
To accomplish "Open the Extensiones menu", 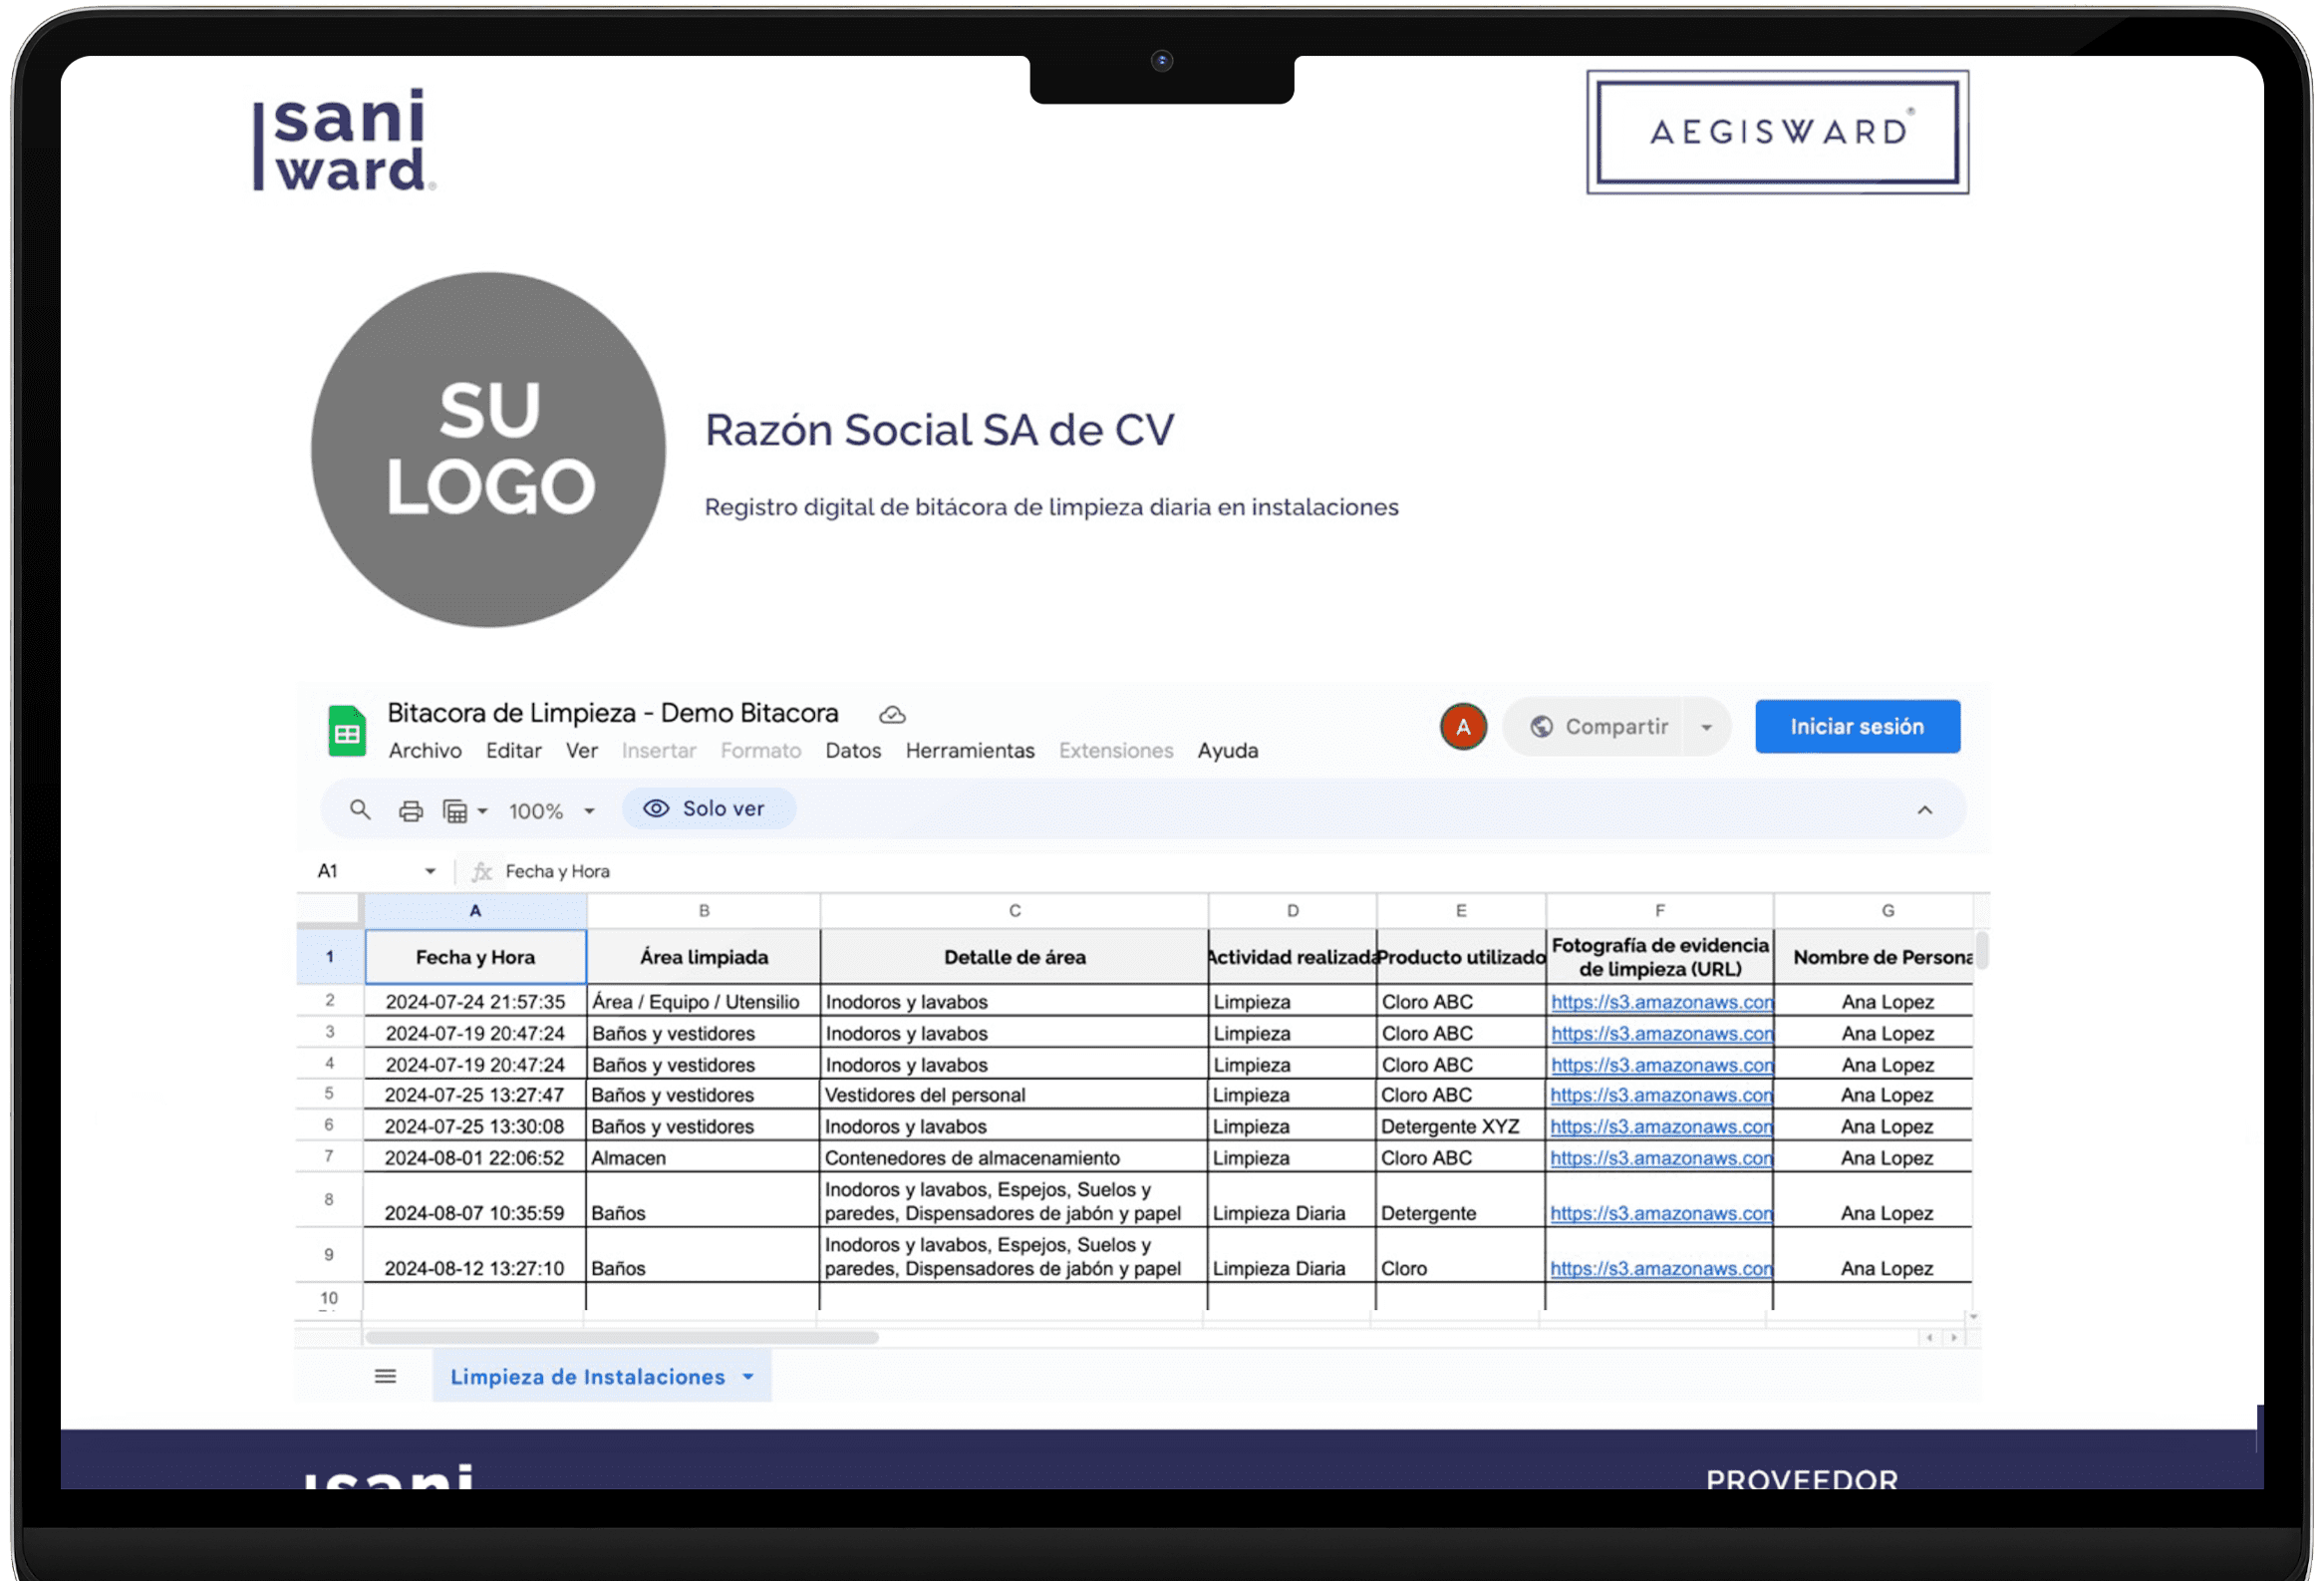I will pyautogui.click(x=1116, y=751).
